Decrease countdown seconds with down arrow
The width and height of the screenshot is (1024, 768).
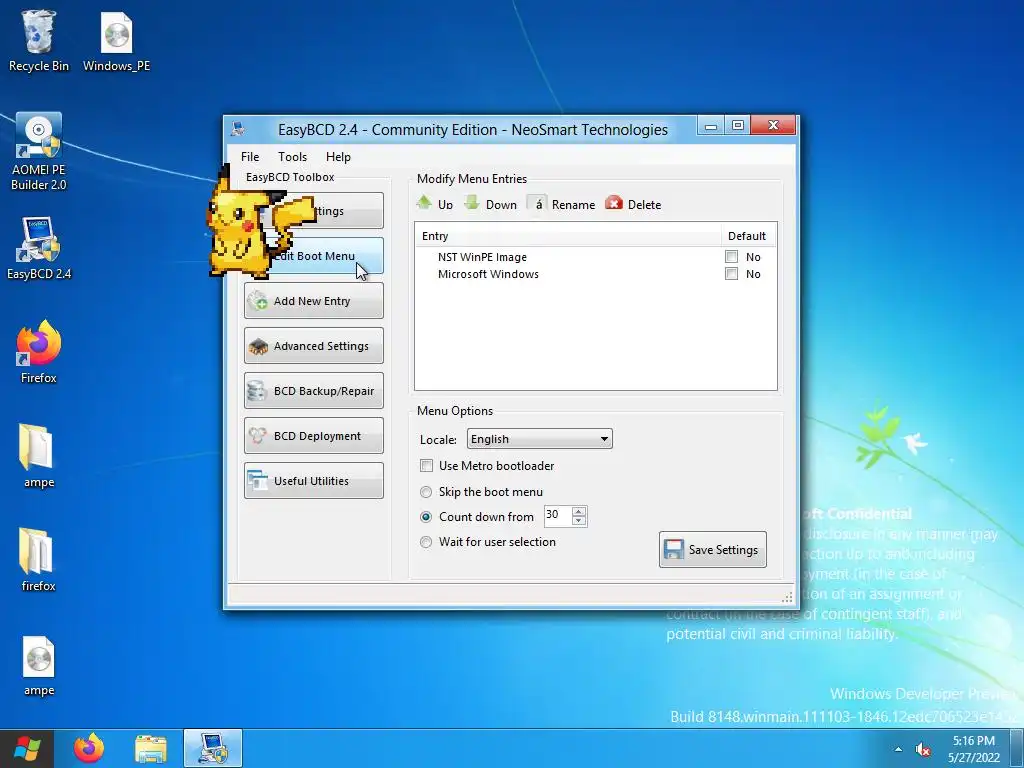579,520
